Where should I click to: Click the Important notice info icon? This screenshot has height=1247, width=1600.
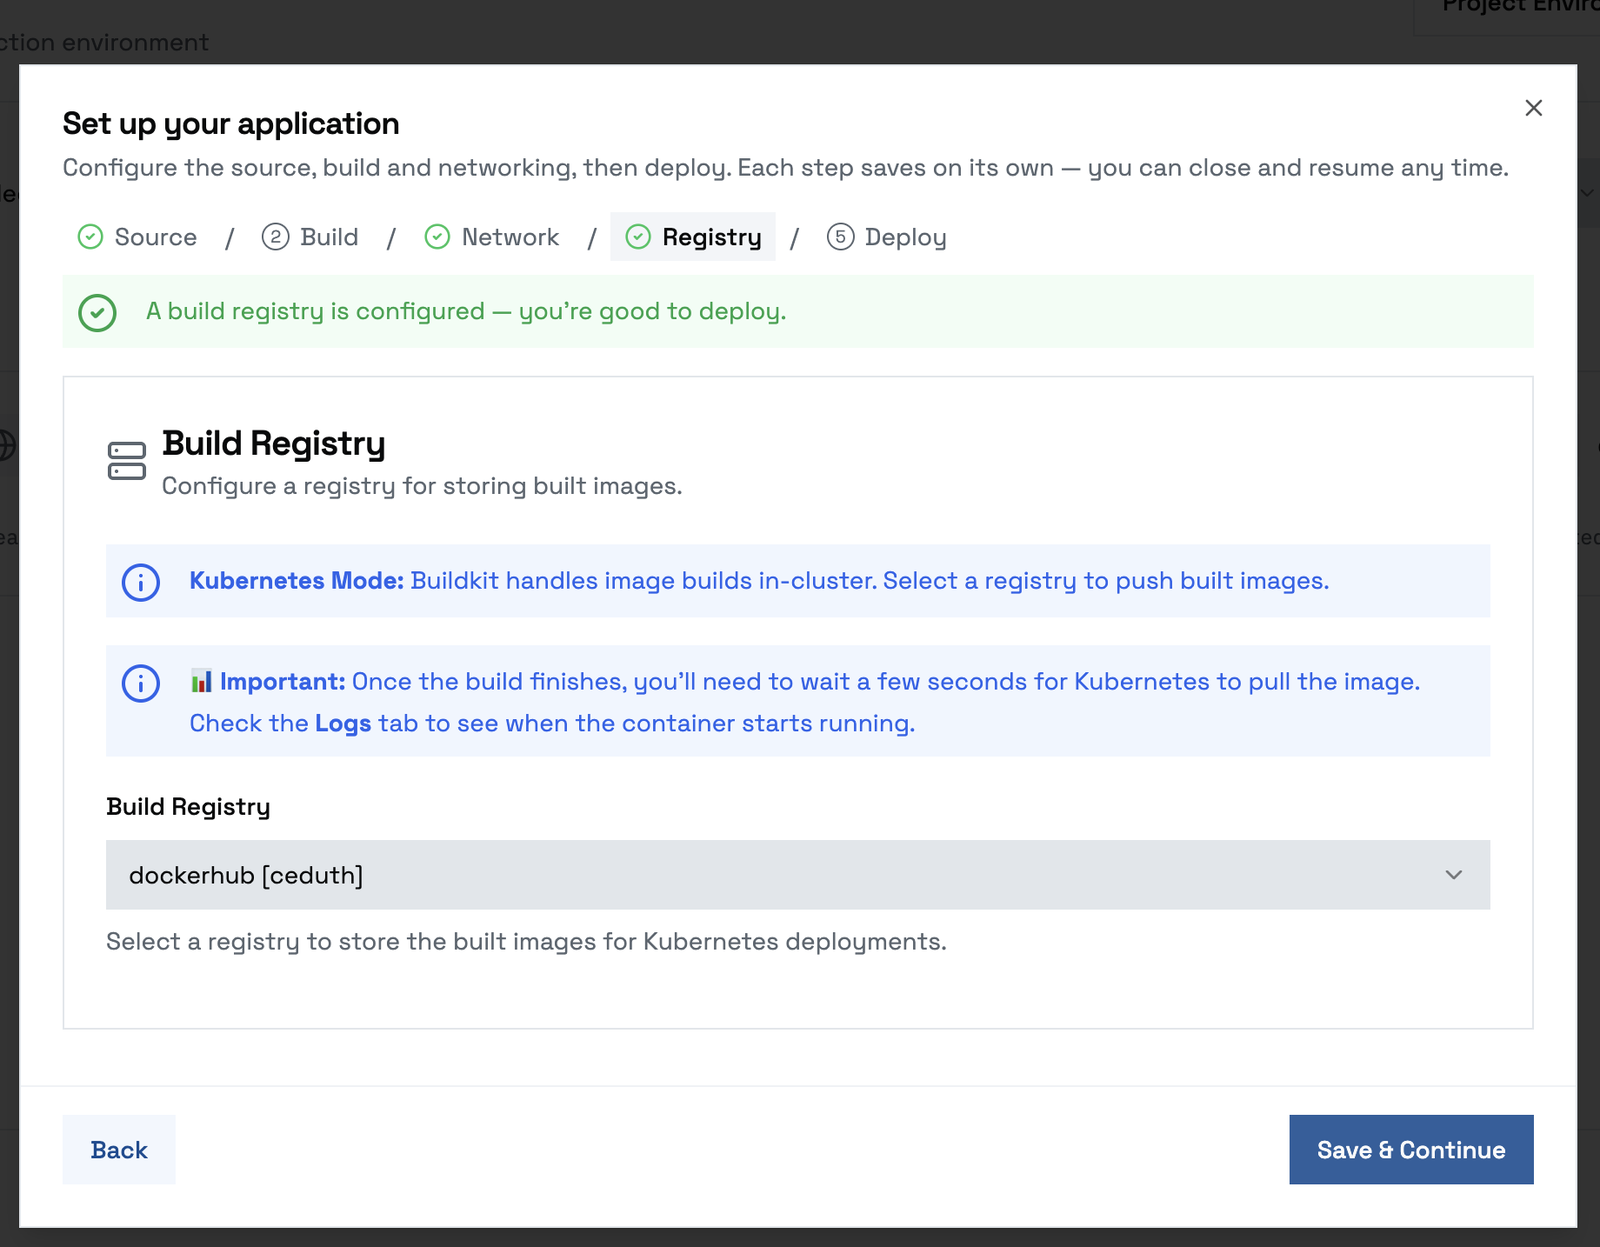click(x=141, y=683)
